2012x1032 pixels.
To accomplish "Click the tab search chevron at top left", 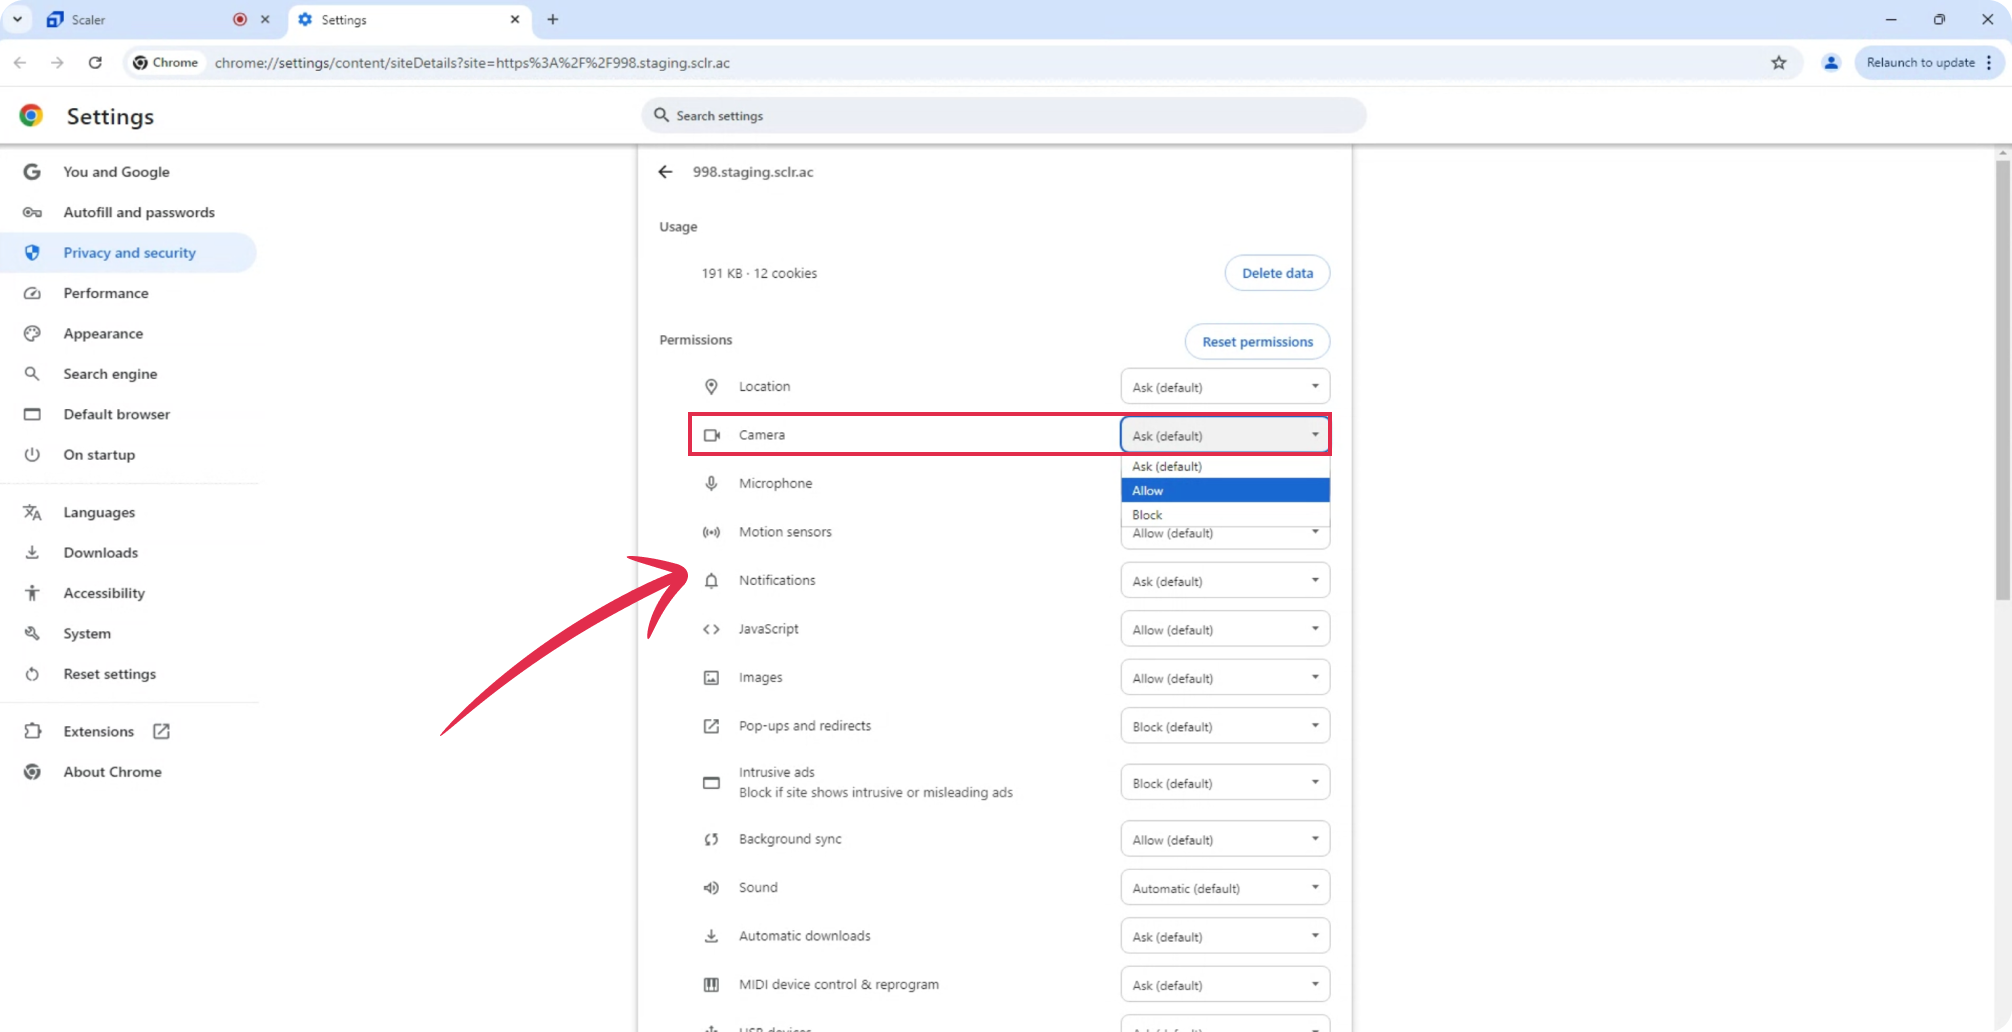I will 18,19.
